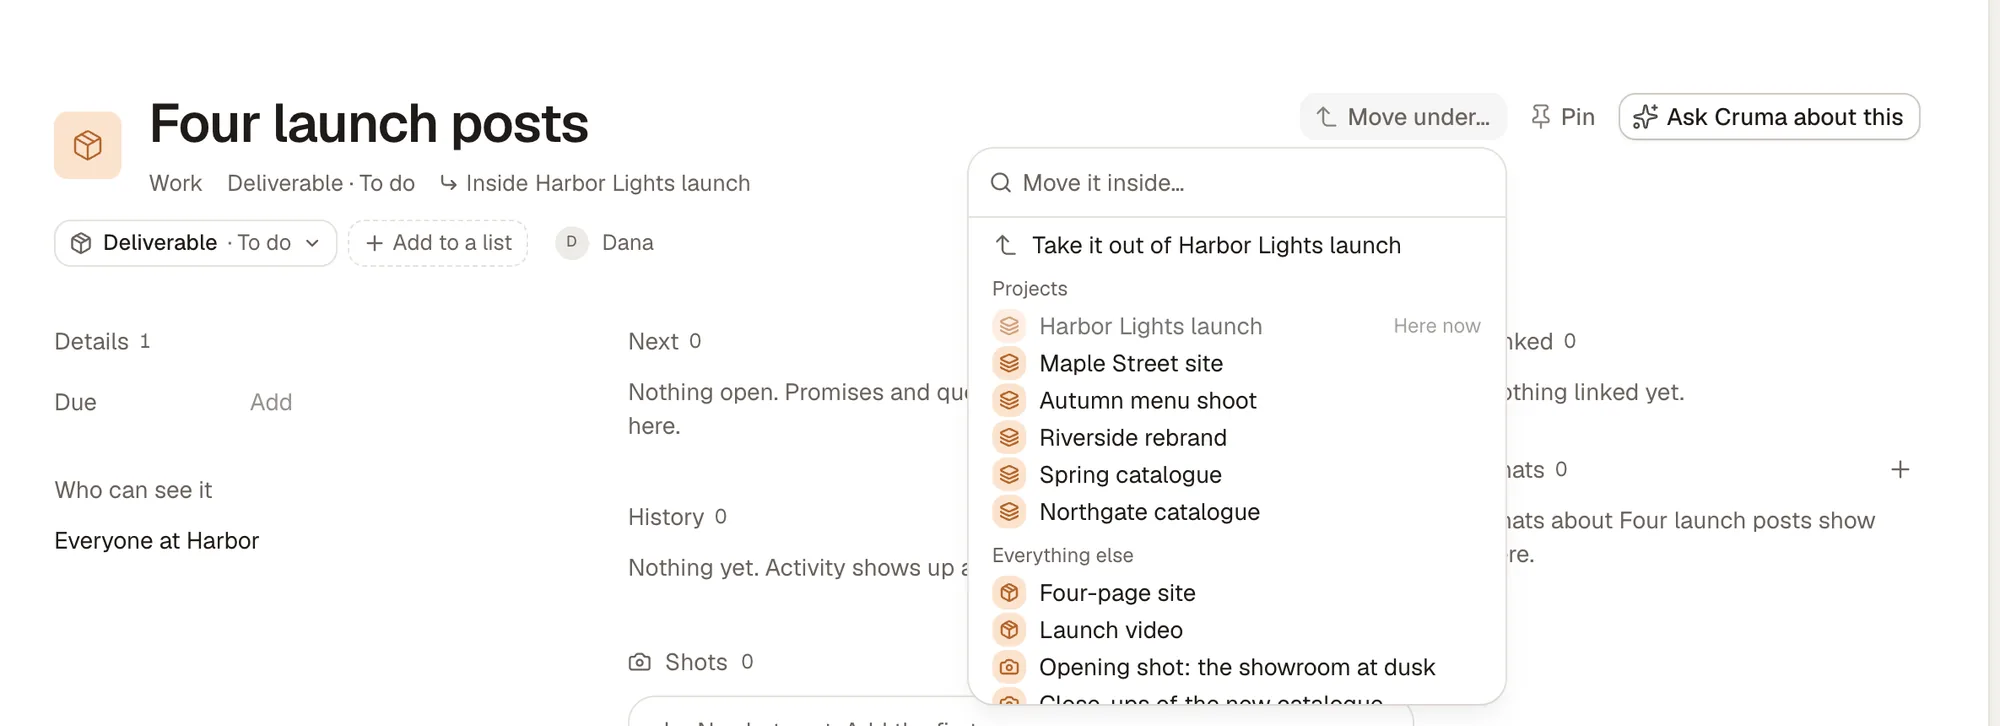Click the stack icon beside Spring catalogue
This screenshot has height=726, width=2000.
[x=1009, y=474]
